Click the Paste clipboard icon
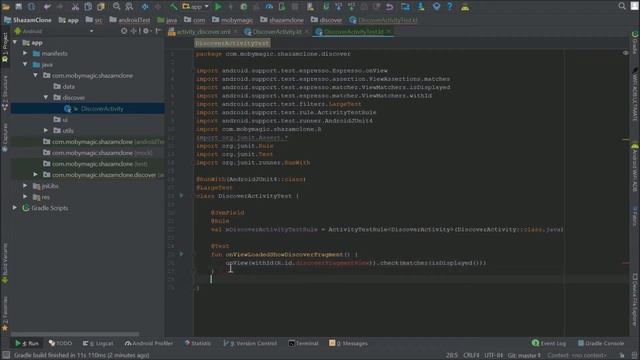Screen dimensions: 640x360 pyautogui.click(x=100, y=7)
